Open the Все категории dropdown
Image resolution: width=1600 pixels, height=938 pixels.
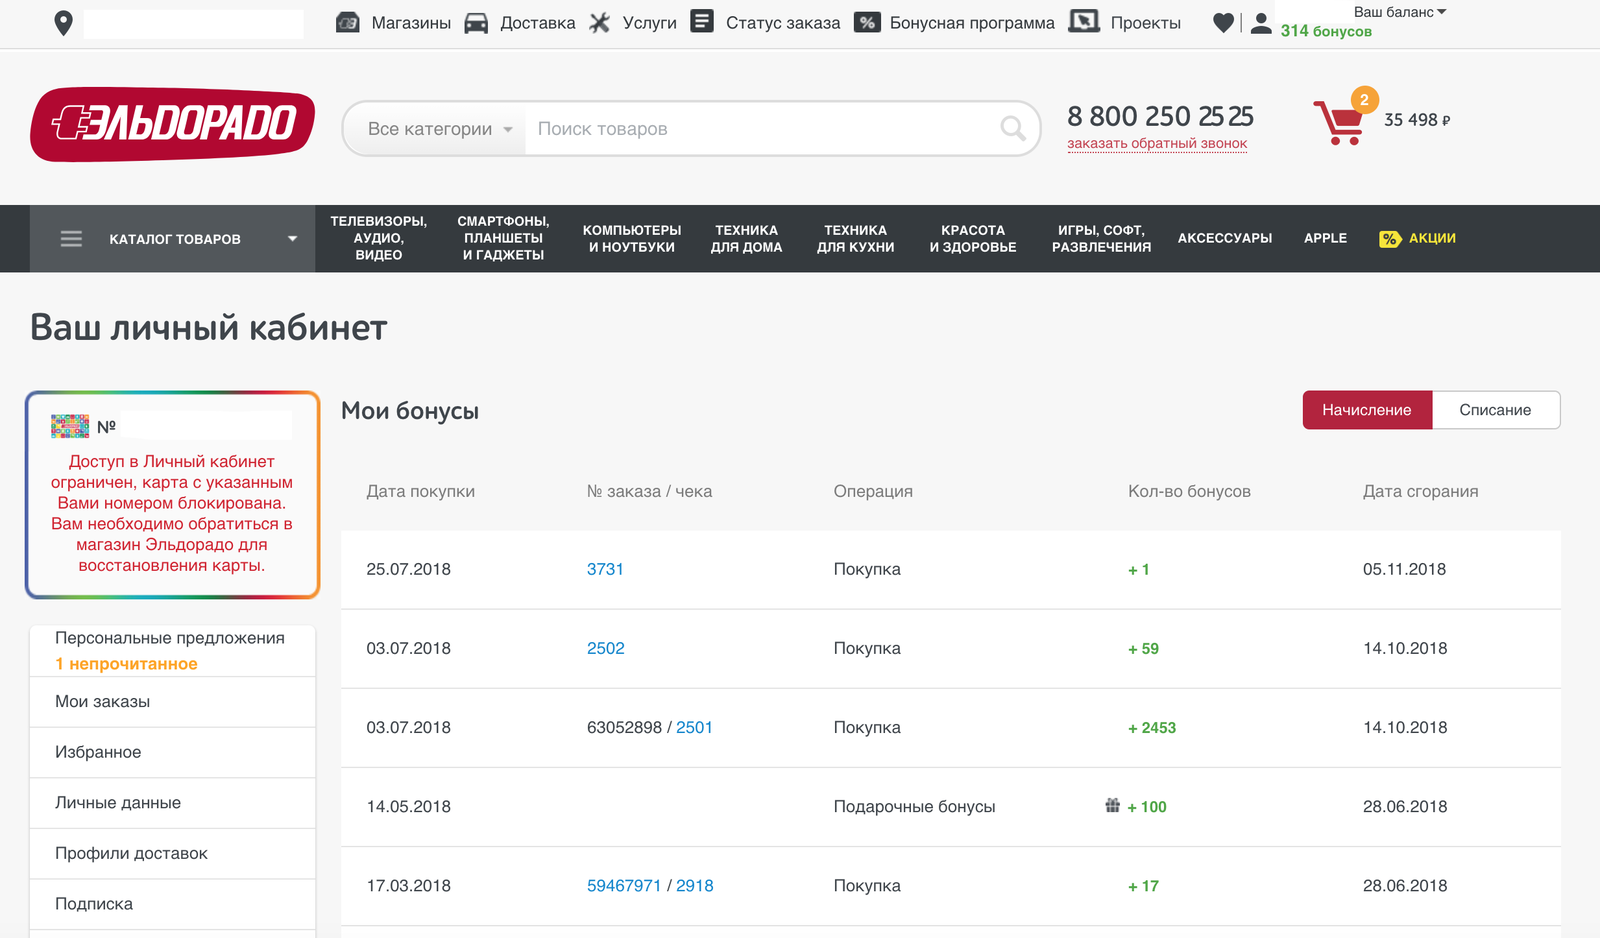435,129
